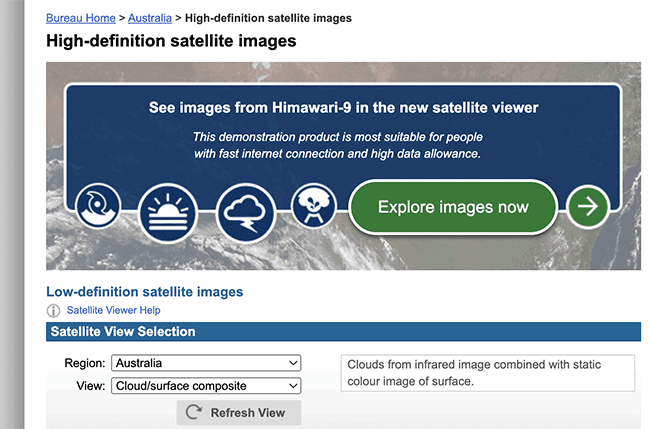Open the View dropdown showing Cloud/surface composite
The height and width of the screenshot is (429, 650).
pos(206,386)
